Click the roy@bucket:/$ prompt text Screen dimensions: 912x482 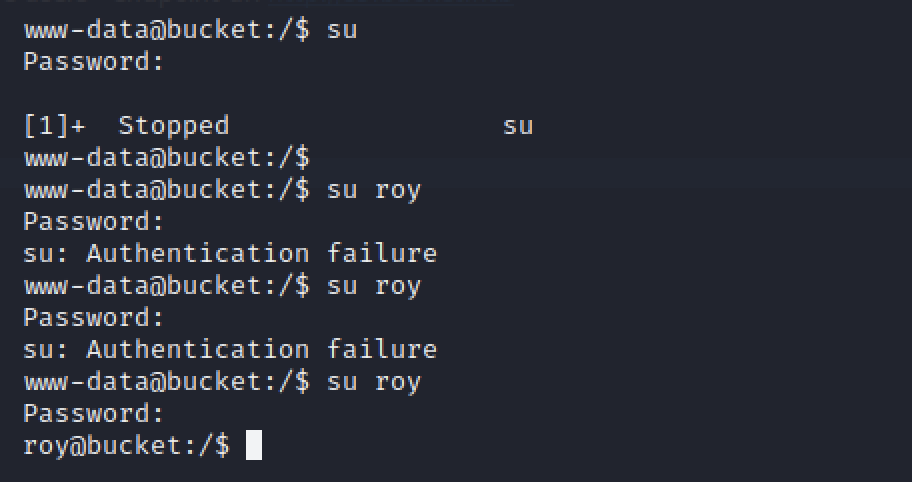(x=126, y=445)
